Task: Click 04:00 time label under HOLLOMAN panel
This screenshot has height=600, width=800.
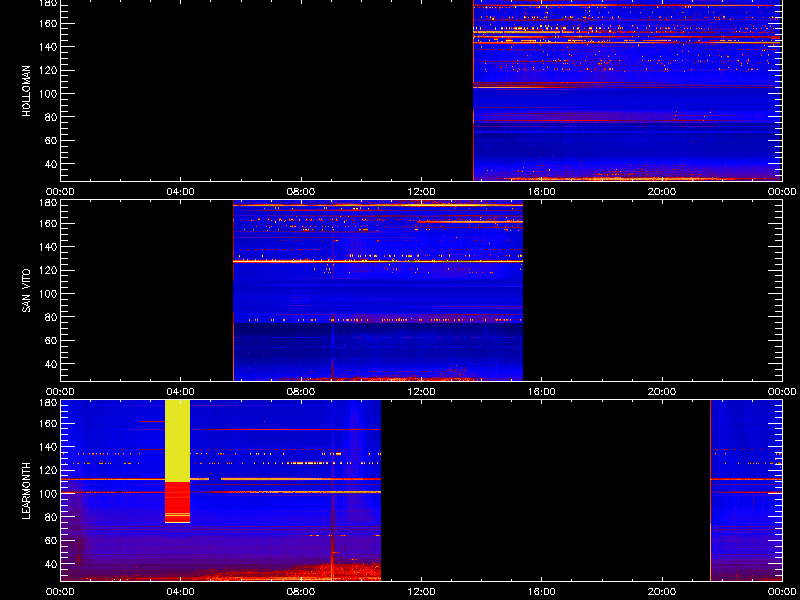Action: coord(181,192)
